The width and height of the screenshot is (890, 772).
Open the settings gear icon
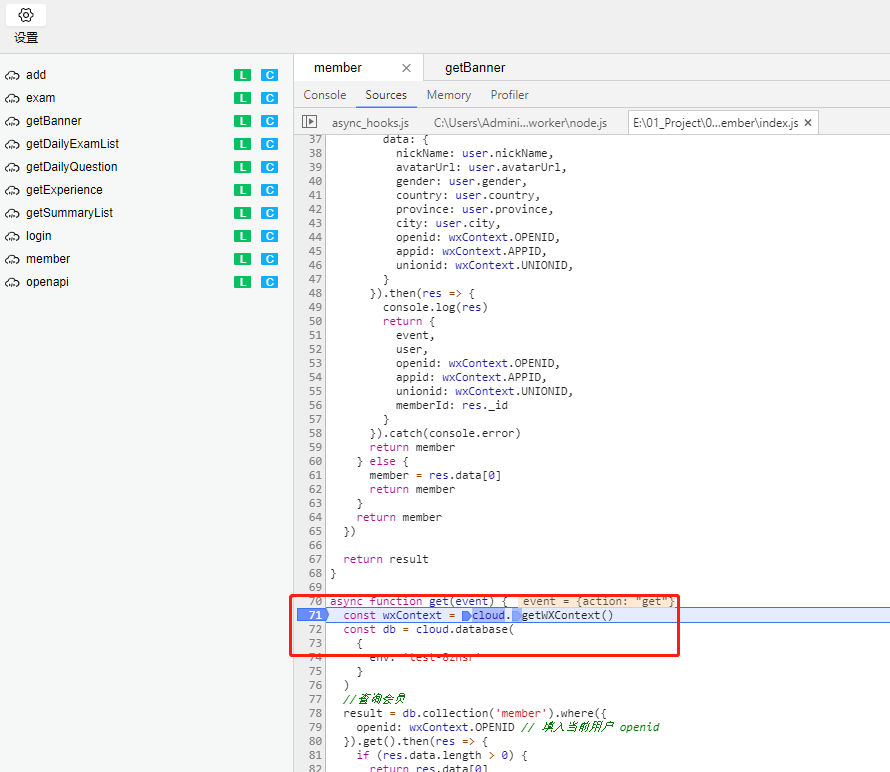click(26, 16)
